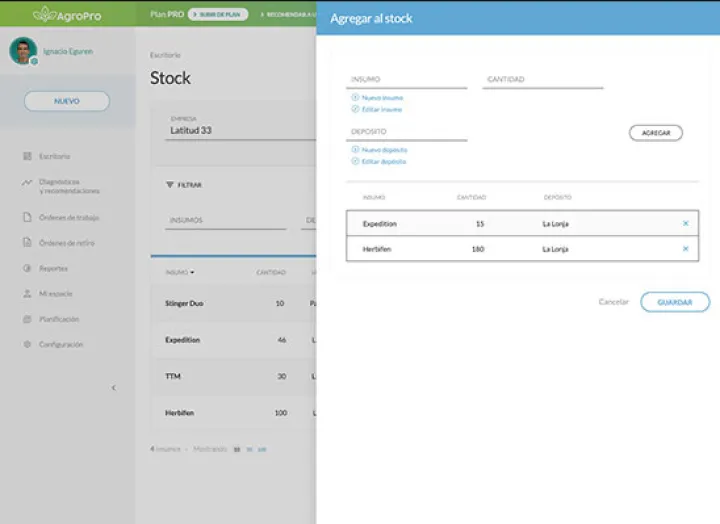Click the edit icon beside Editar depósito
The width and height of the screenshot is (720, 524).
(x=354, y=161)
